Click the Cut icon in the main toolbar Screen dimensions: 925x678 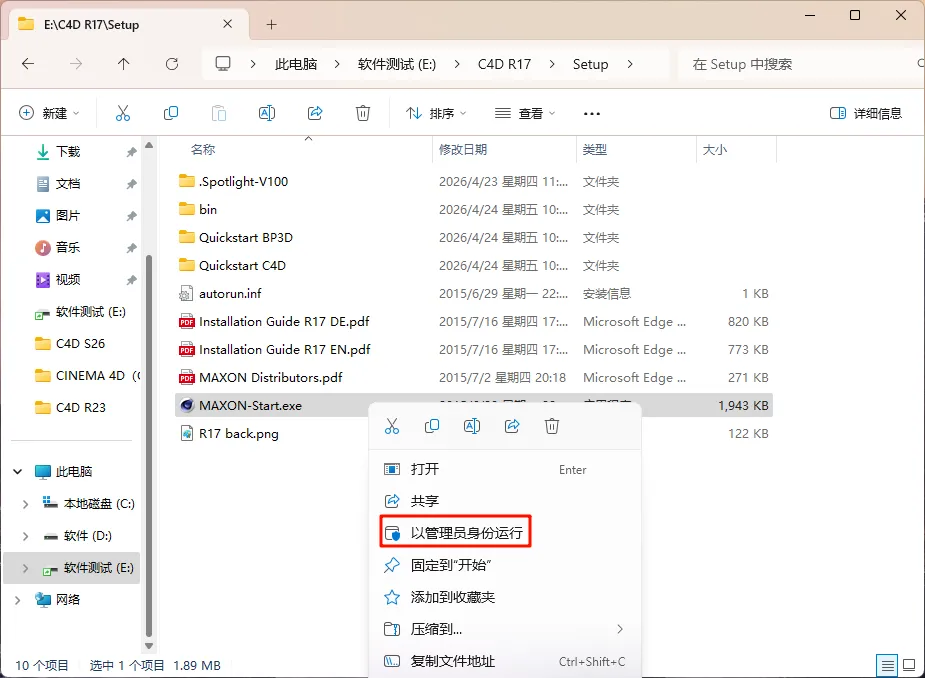click(x=123, y=113)
